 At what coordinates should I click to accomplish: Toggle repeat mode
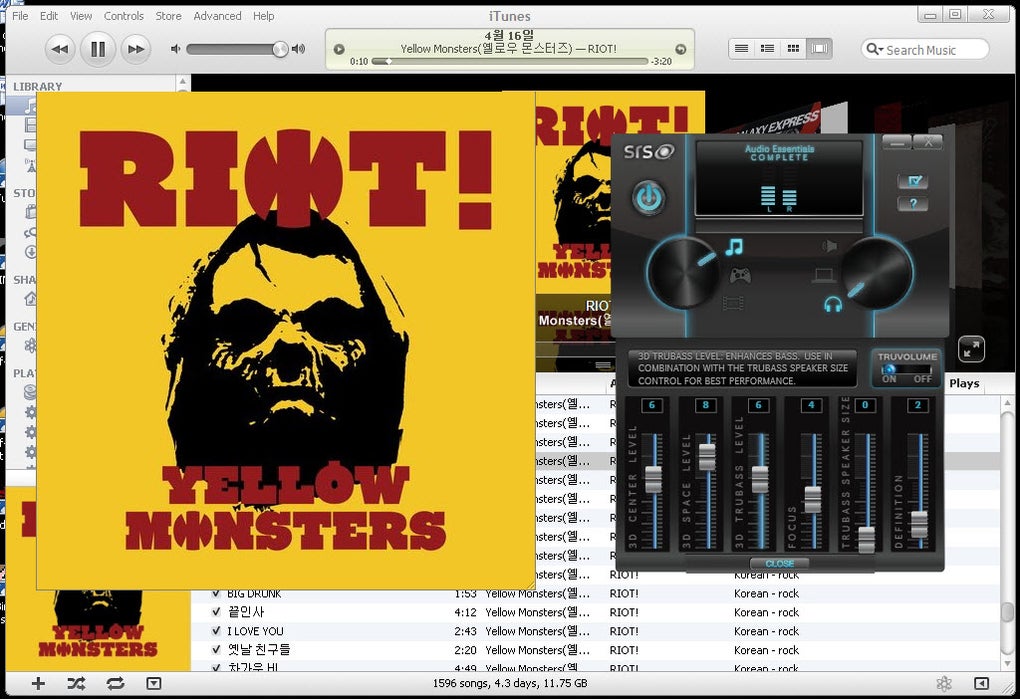click(x=115, y=683)
